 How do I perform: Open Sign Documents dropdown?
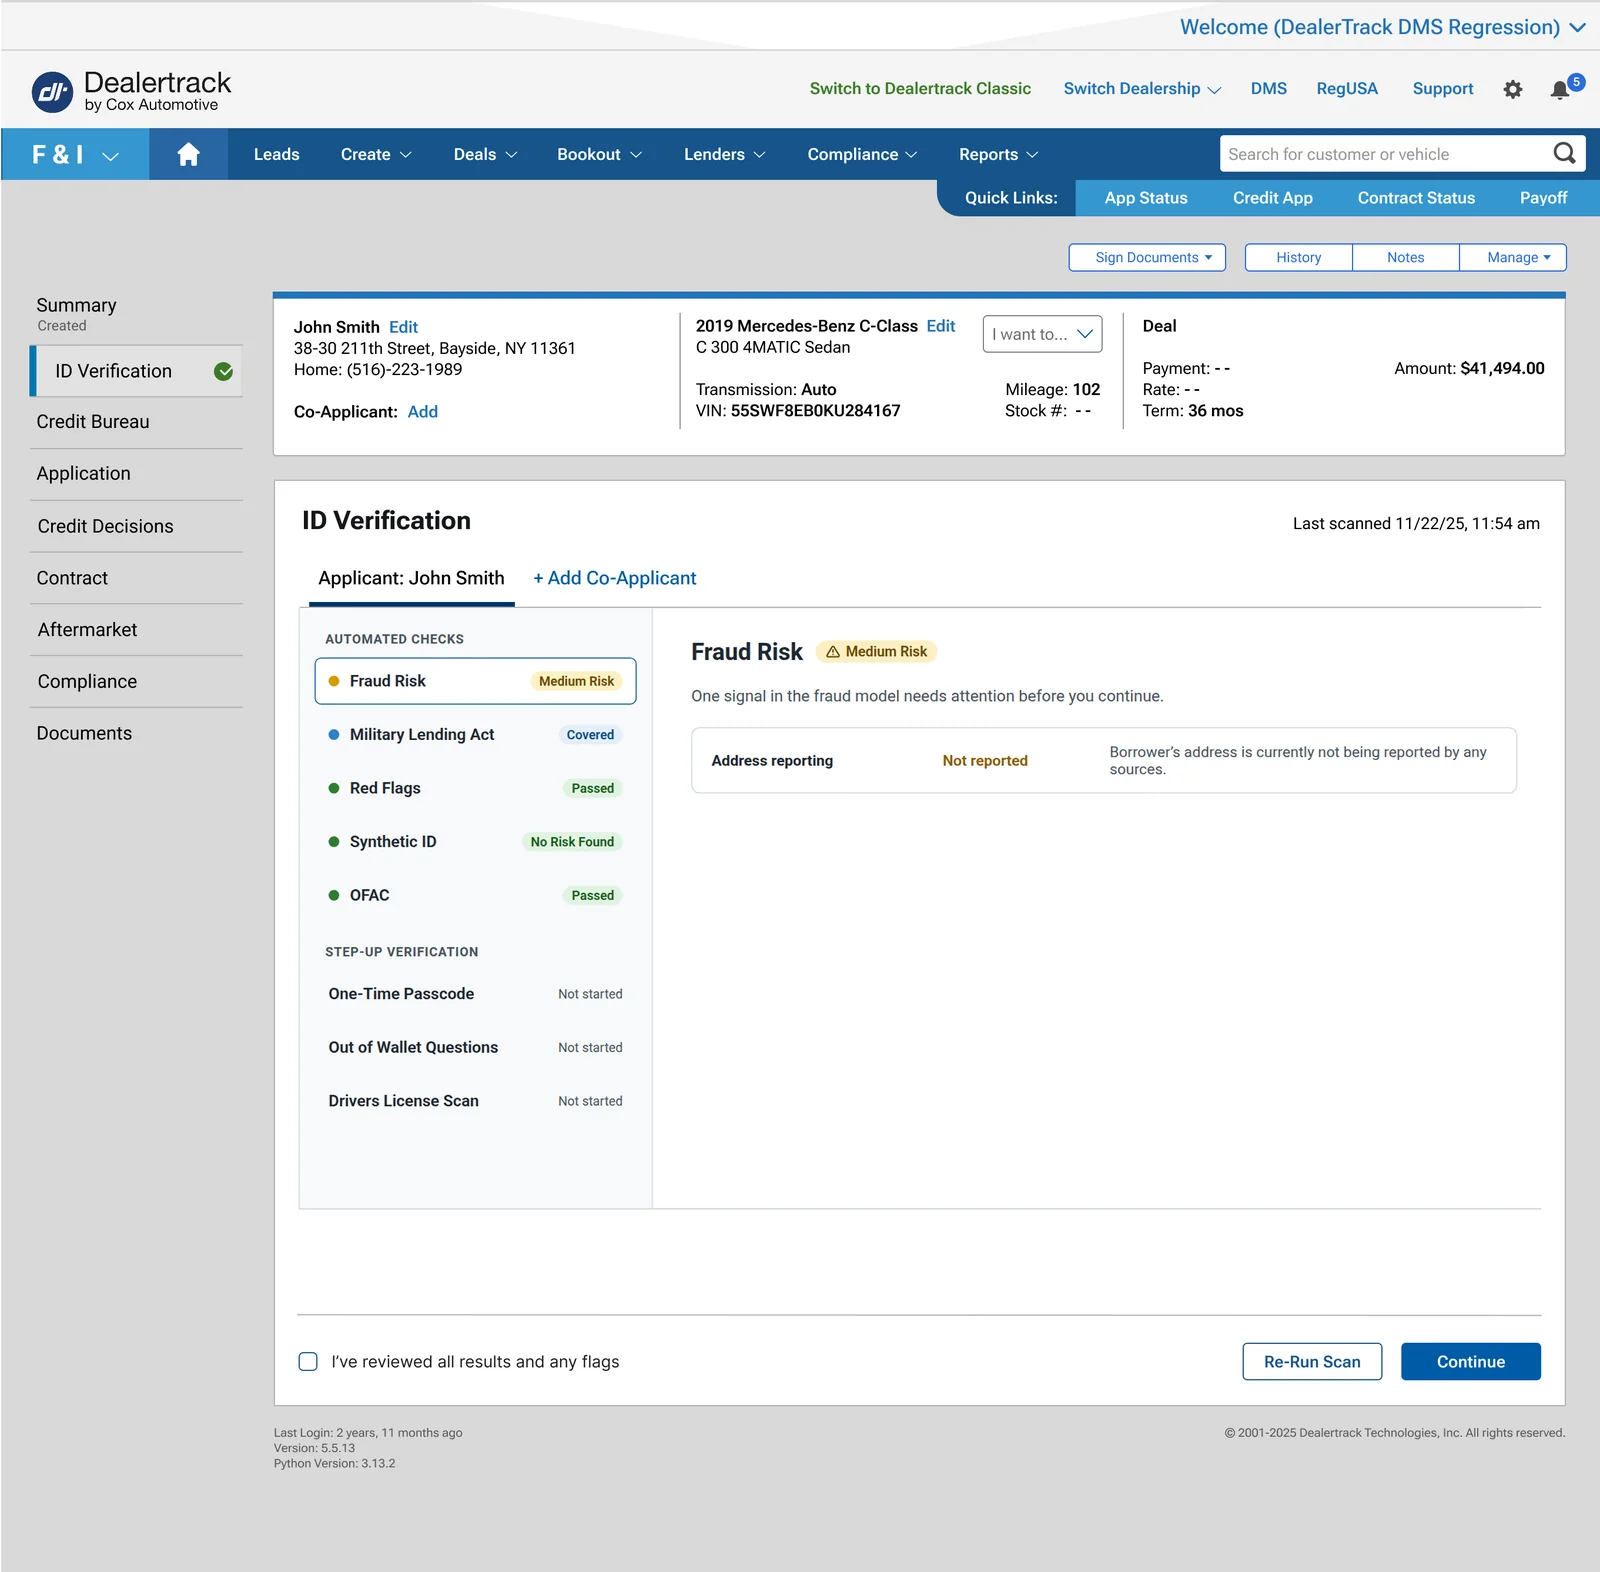tap(1147, 257)
